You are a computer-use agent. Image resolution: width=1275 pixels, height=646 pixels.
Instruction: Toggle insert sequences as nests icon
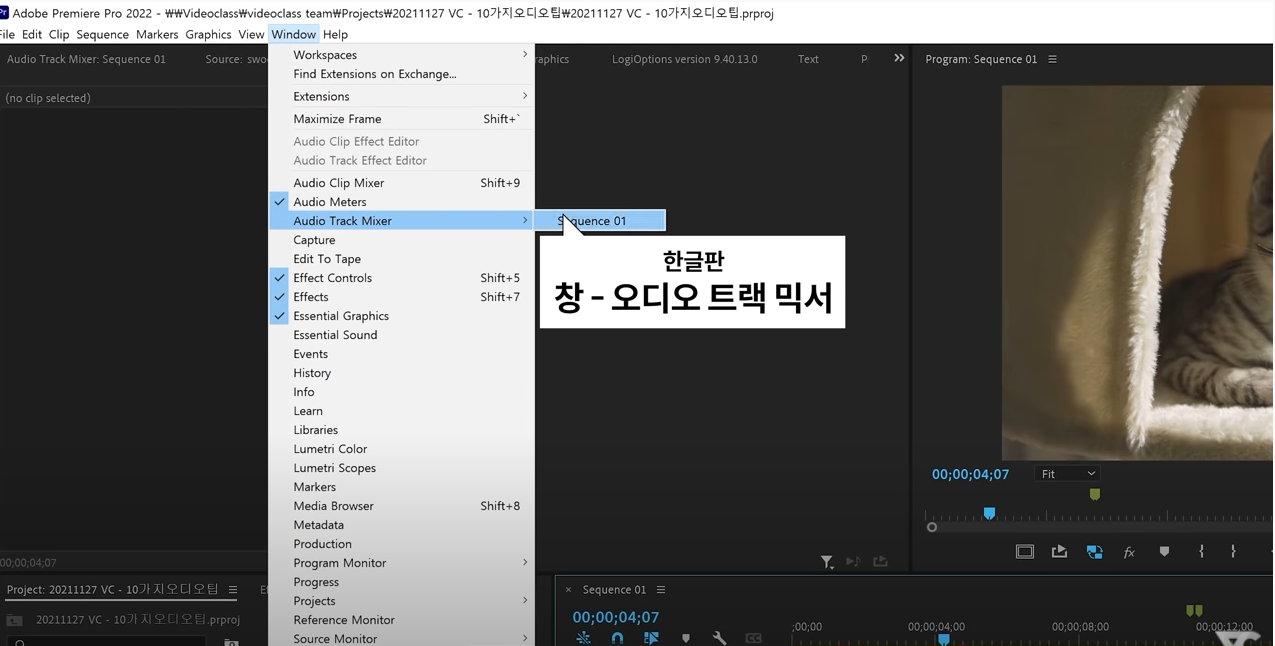583,638
